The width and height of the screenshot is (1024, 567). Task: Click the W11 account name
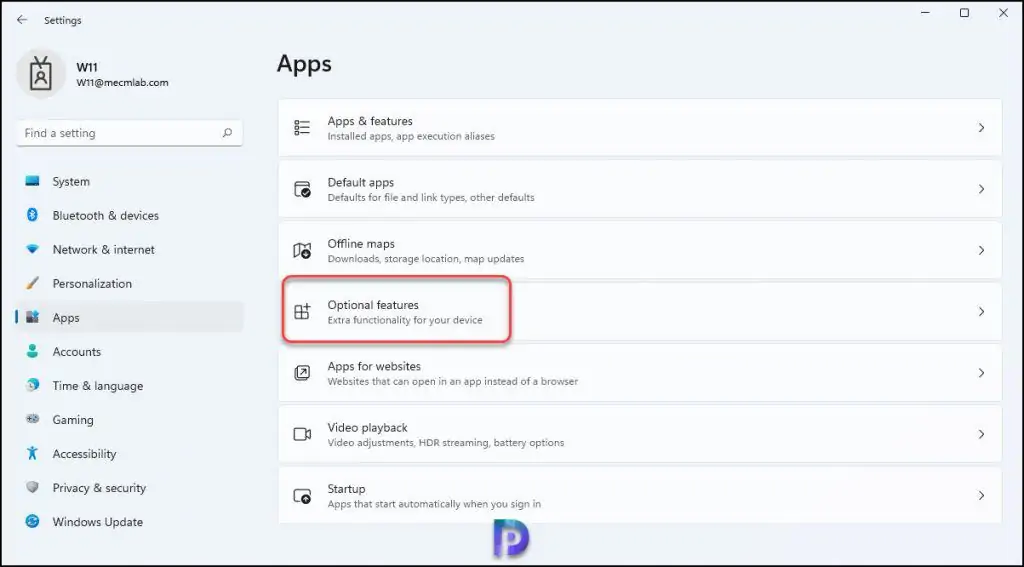pos(87,67)
